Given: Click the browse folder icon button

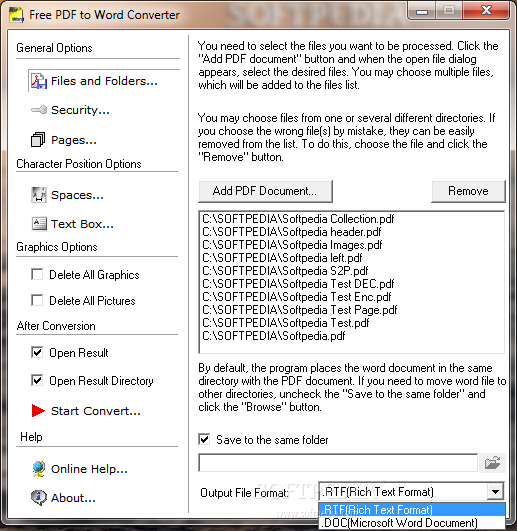Looking at the screenshot, I should pos(493,463).
